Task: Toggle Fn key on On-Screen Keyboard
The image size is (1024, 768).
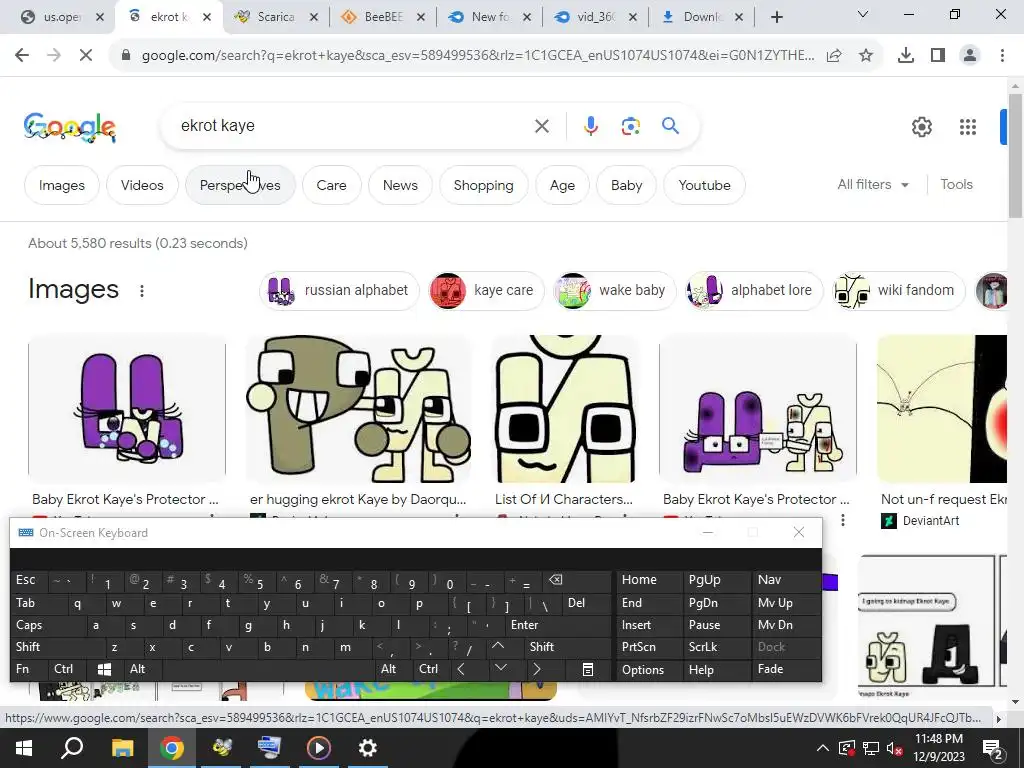Action: coord(29,669)
